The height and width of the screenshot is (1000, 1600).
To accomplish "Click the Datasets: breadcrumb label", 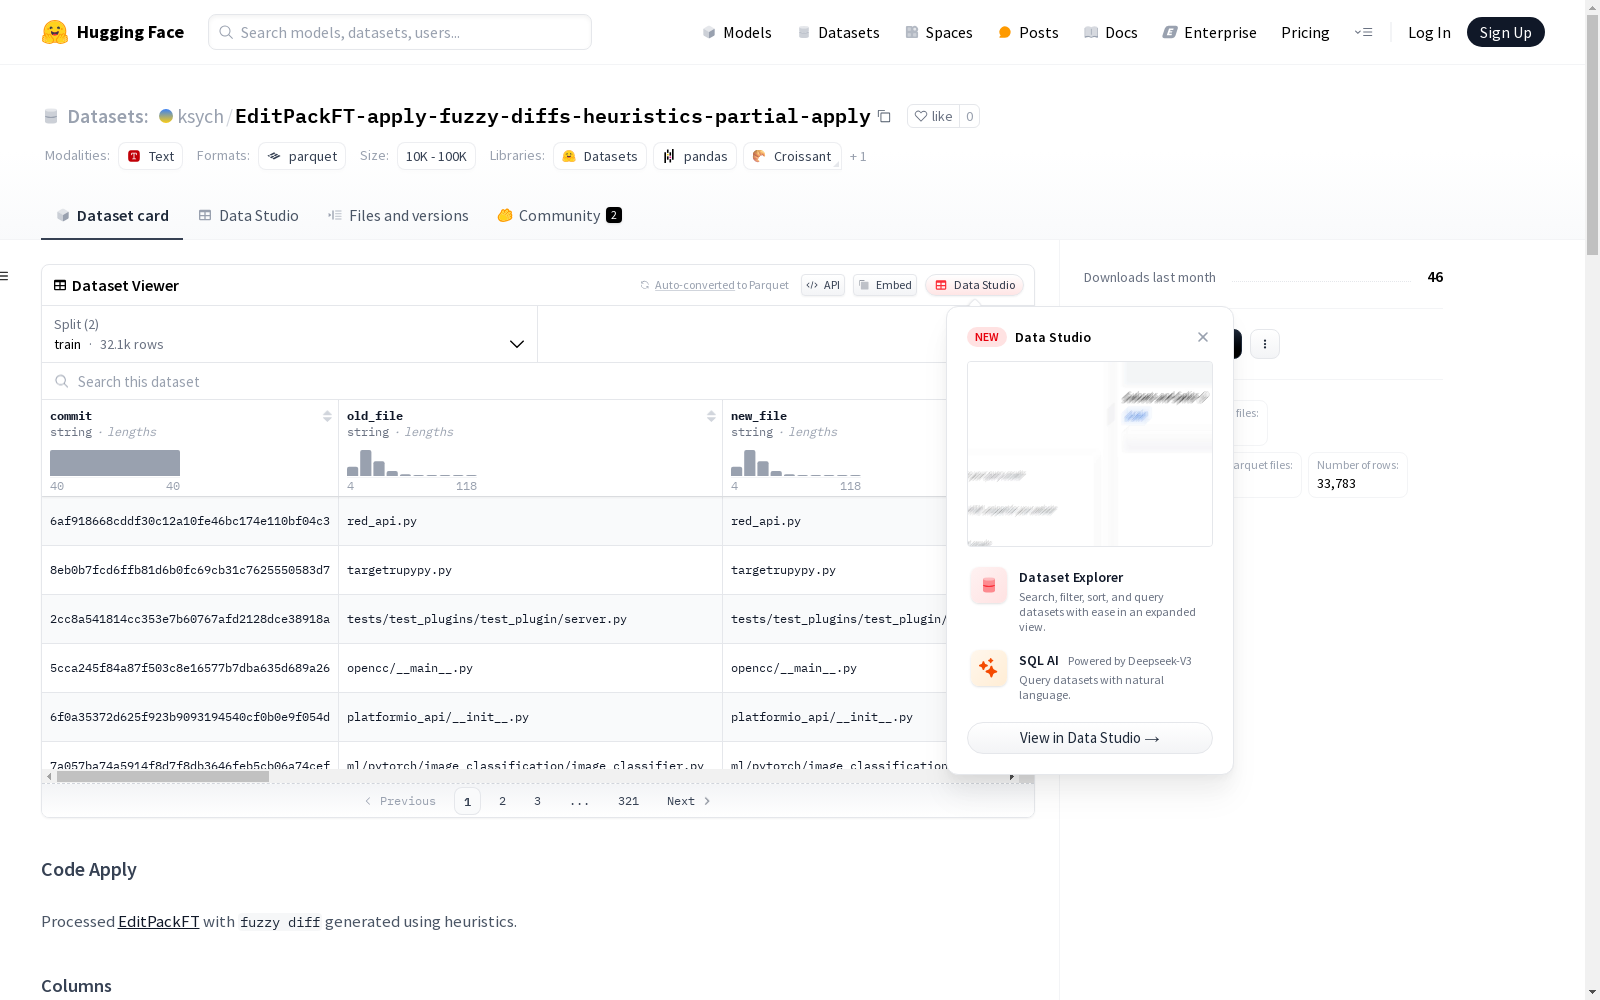I will [x=107, y=116].
